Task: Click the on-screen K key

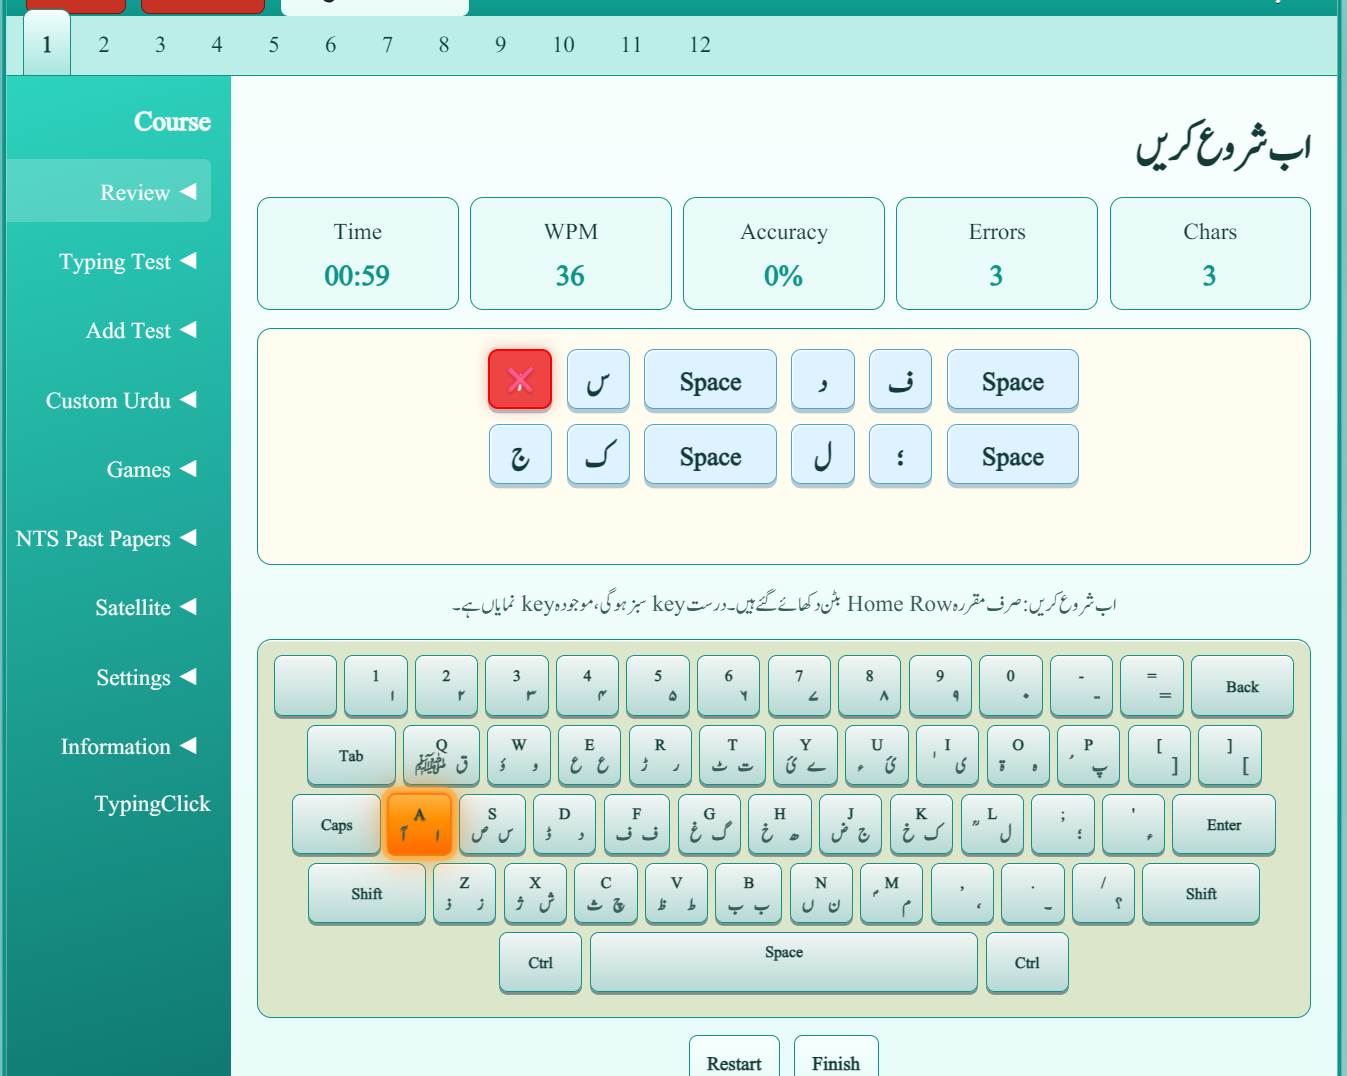Action: 922,824
